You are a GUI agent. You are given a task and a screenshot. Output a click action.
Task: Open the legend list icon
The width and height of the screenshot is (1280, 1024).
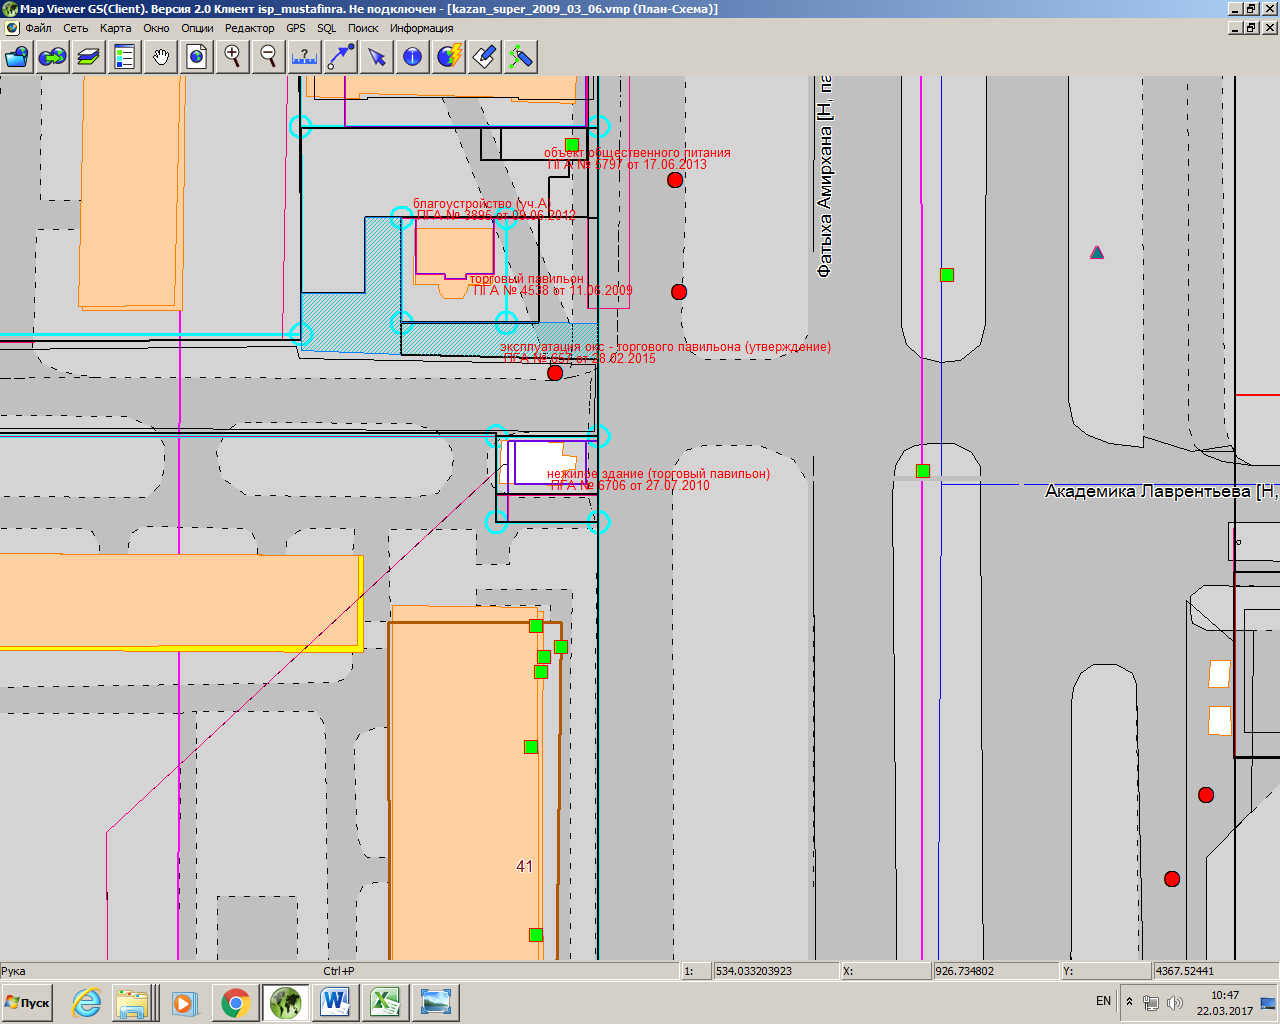(x=125, y=57)
